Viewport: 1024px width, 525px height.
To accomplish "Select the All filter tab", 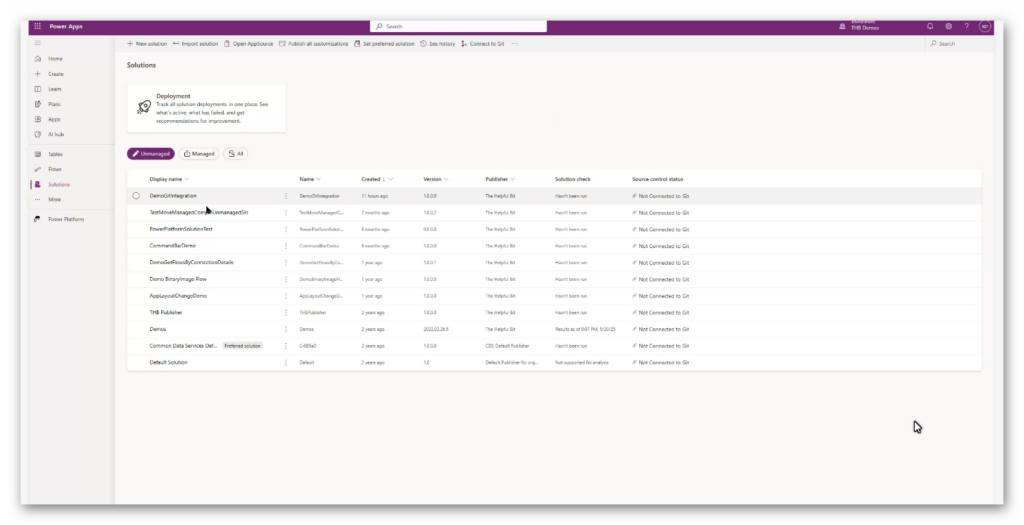I will tap(236, 154).
